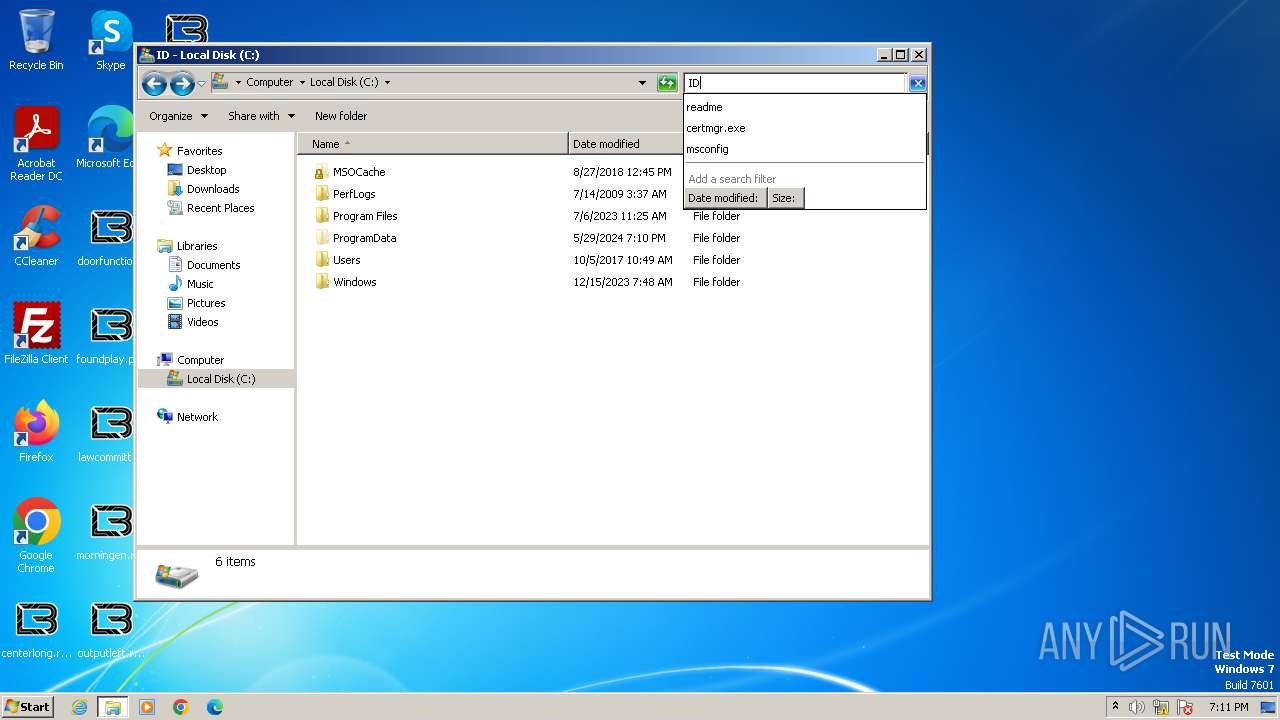1280x720 pixels.
Task: Select Local Disk (C:) in navigation pane
Action: 220,379
